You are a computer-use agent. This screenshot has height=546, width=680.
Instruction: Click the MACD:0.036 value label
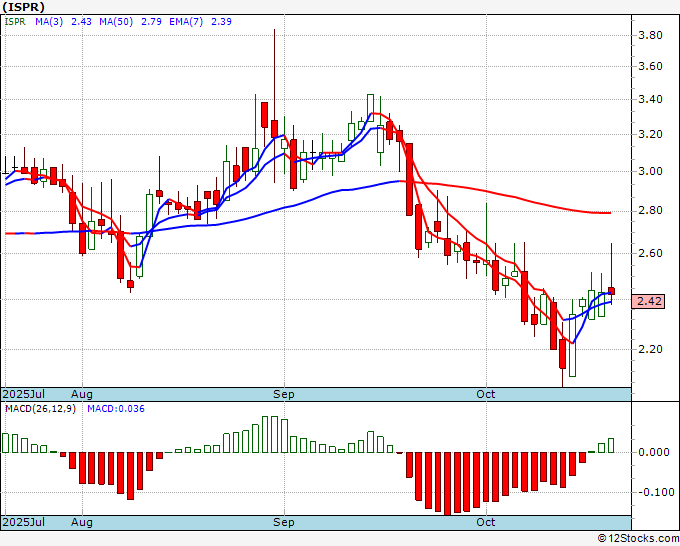[116, 409]
